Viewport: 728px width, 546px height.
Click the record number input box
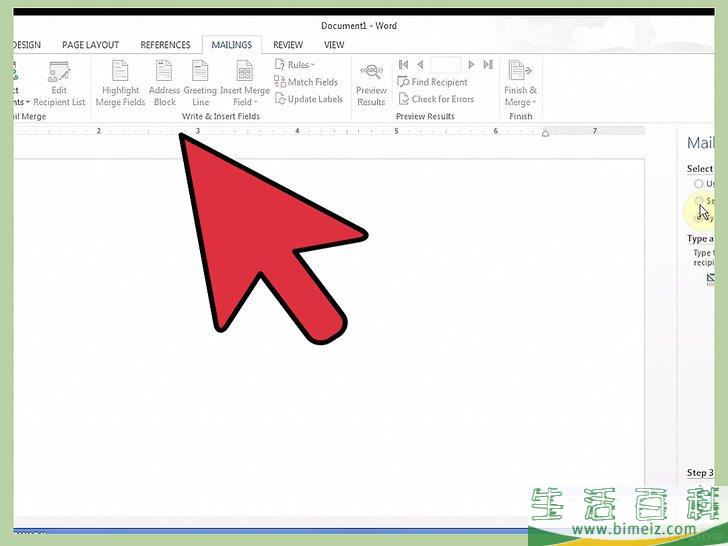(446, 65)
